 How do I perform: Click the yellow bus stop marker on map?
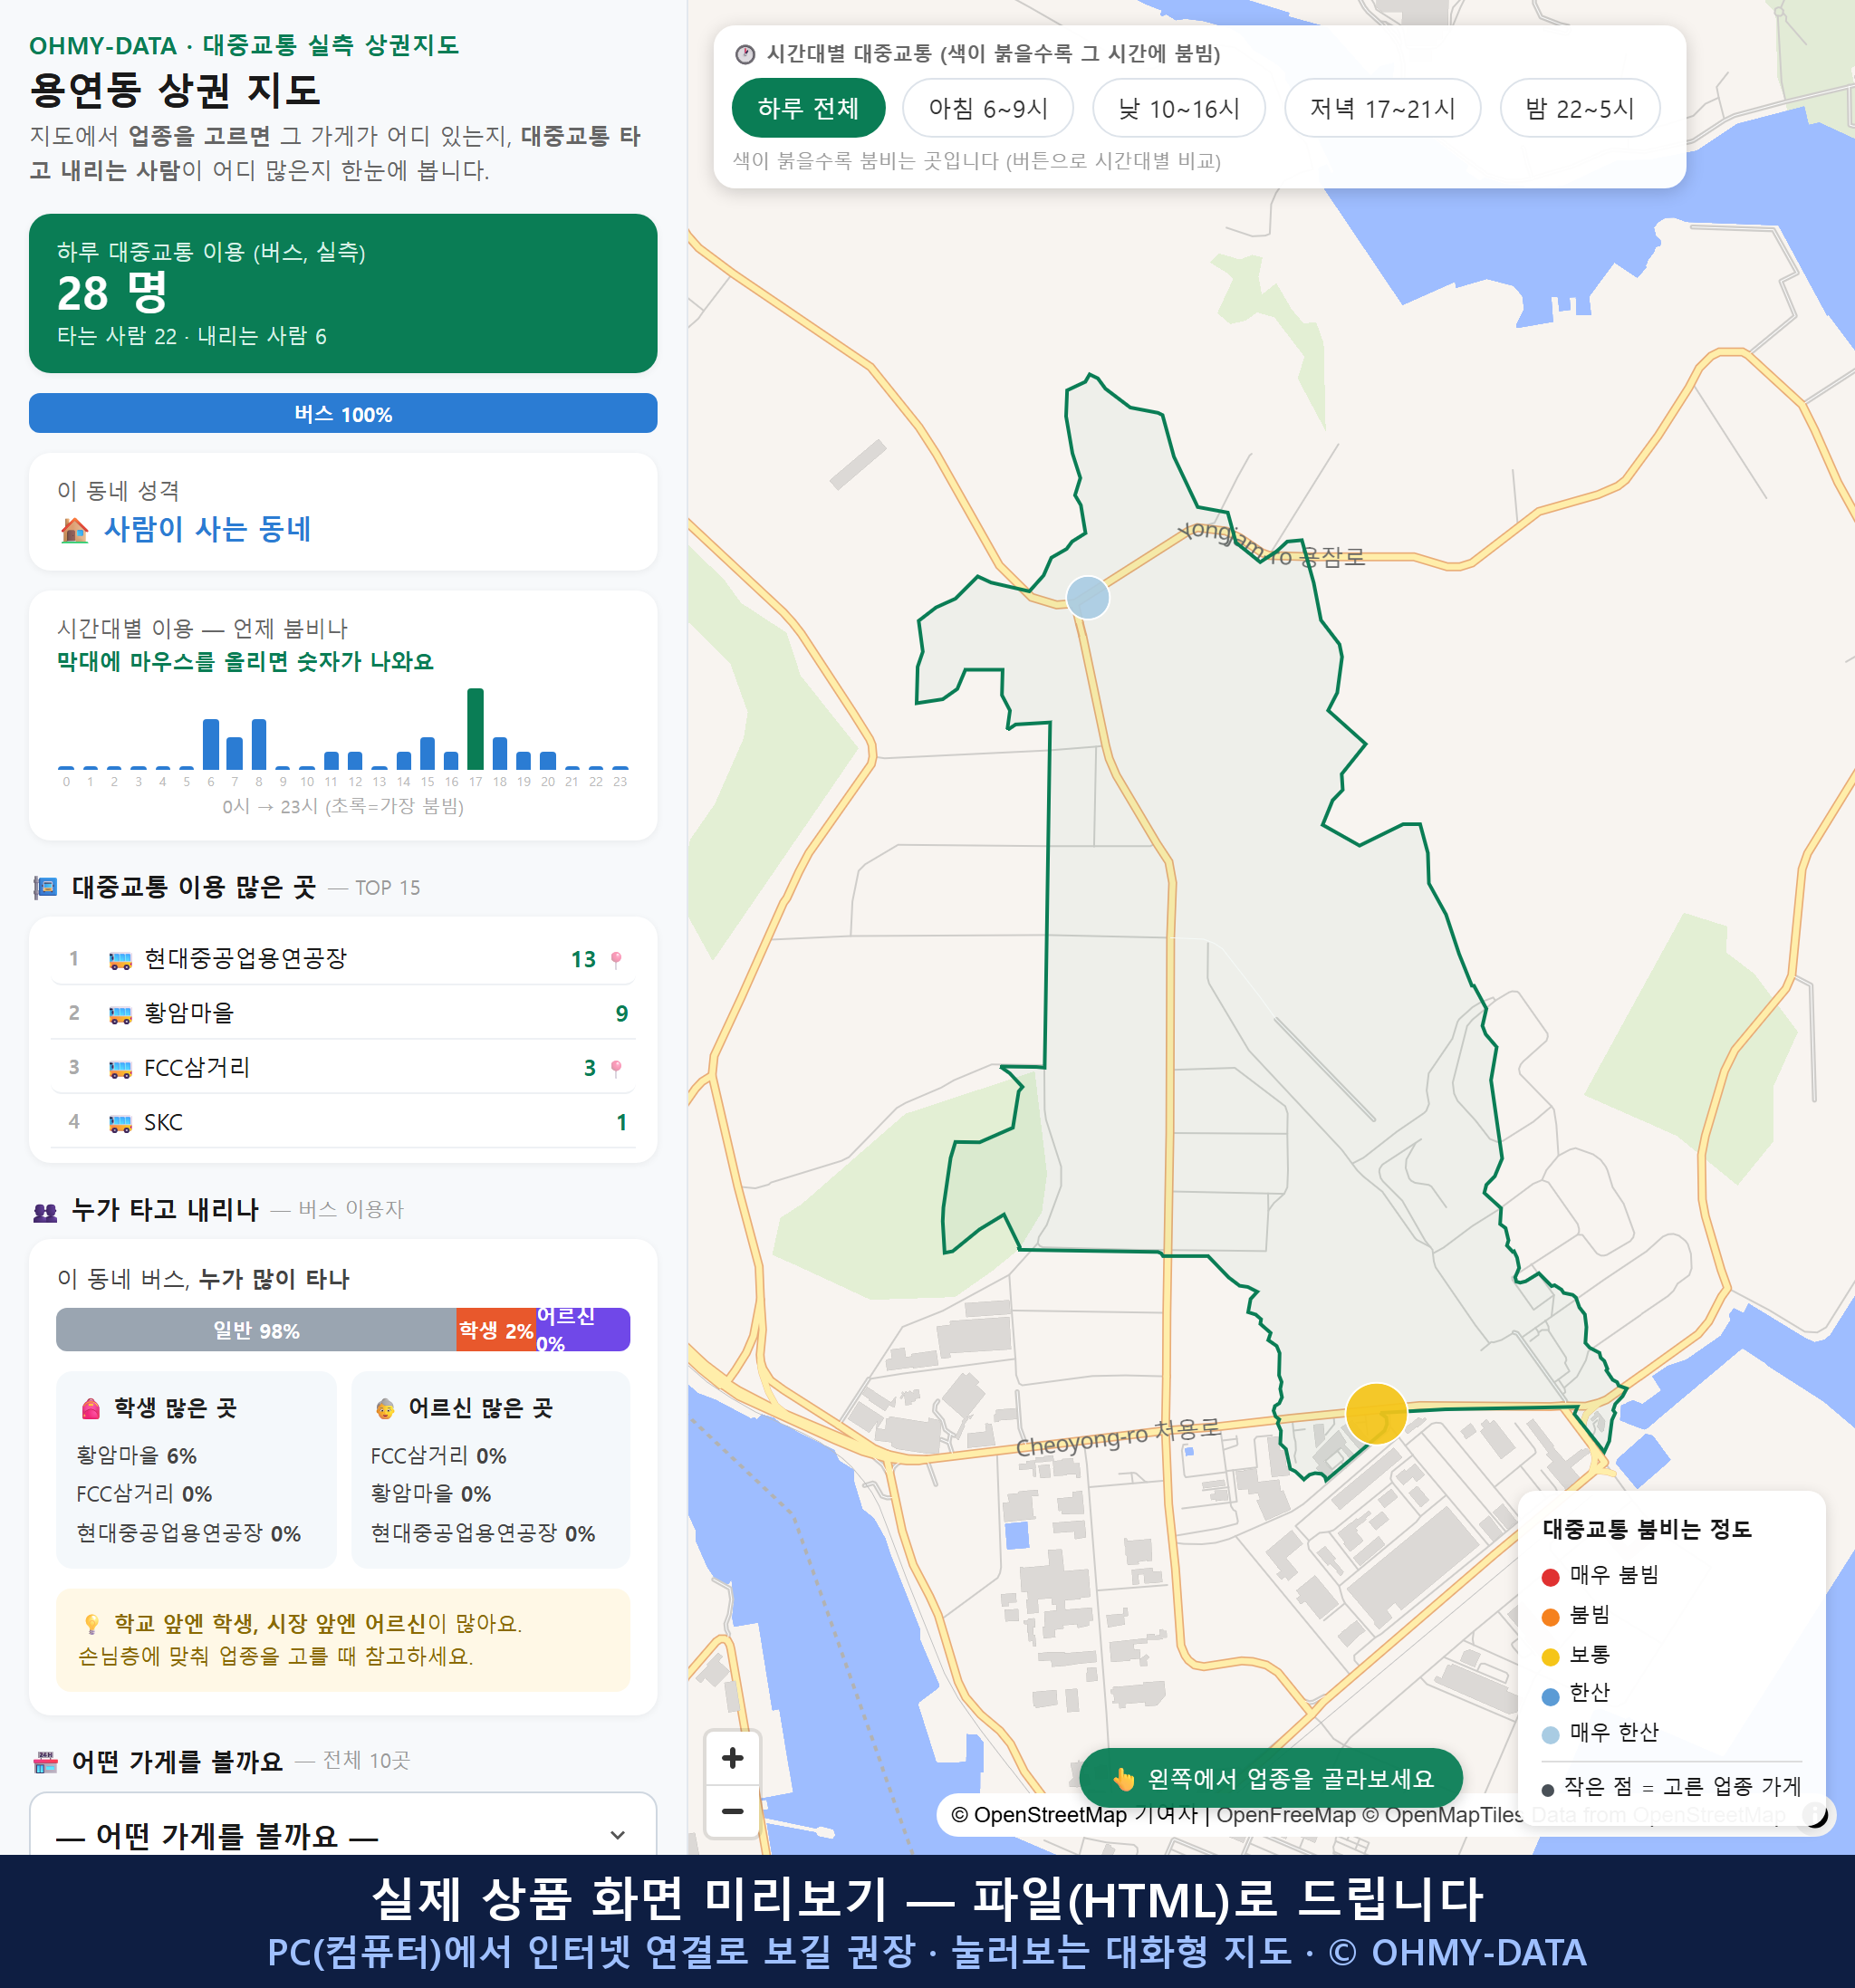click(x=1376, y=1413)
